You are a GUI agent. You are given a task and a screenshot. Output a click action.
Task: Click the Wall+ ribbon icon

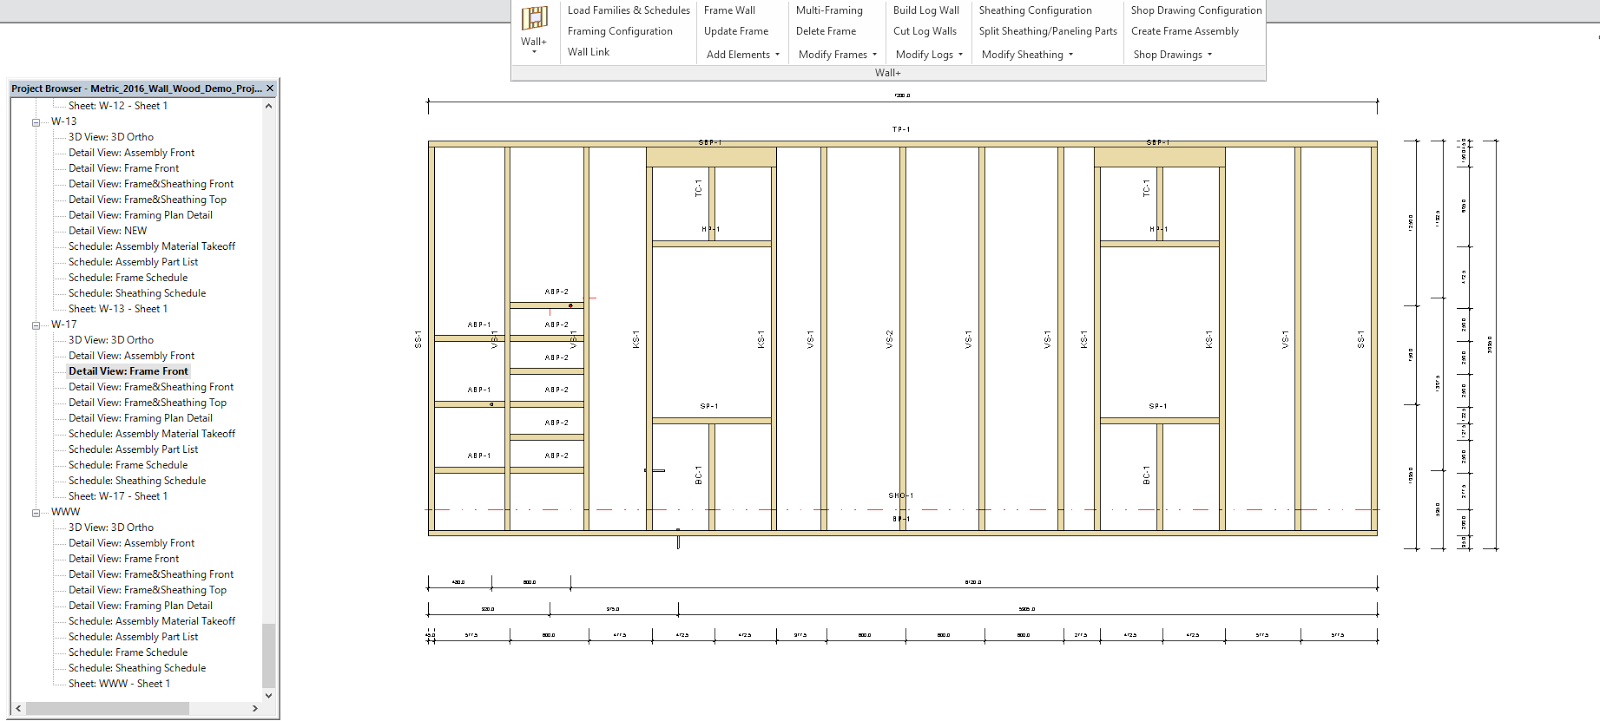tap(534, 28)
